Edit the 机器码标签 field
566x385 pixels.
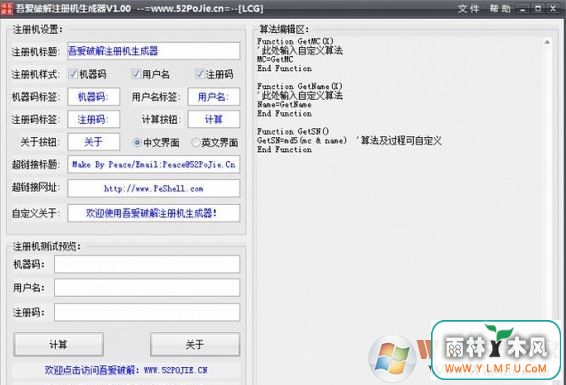click(93, 97)
